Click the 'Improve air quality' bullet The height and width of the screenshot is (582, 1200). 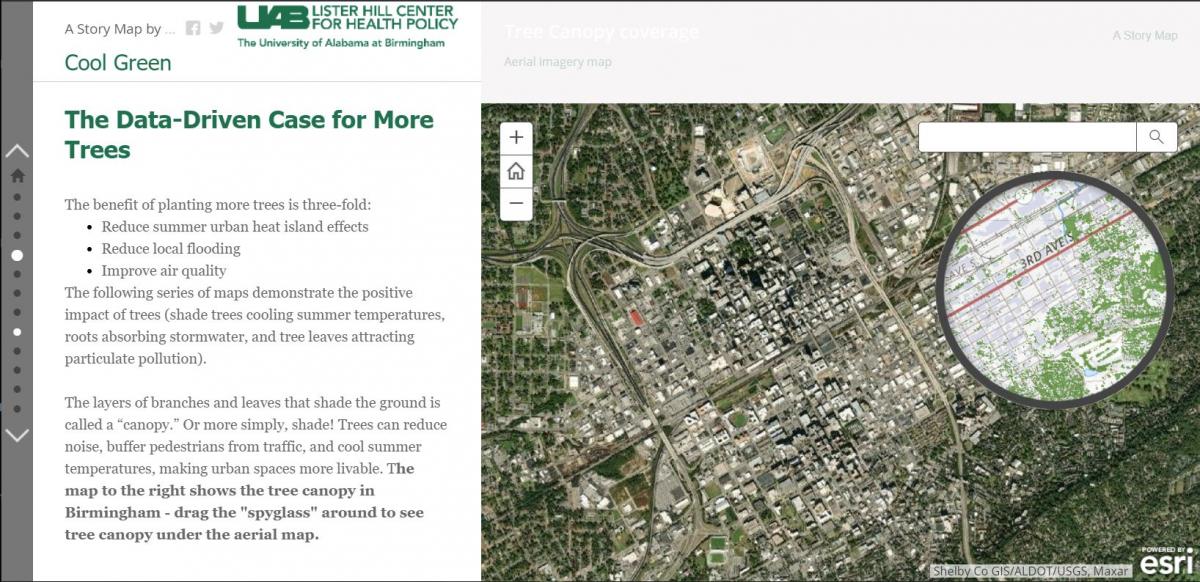pos(164,271)
